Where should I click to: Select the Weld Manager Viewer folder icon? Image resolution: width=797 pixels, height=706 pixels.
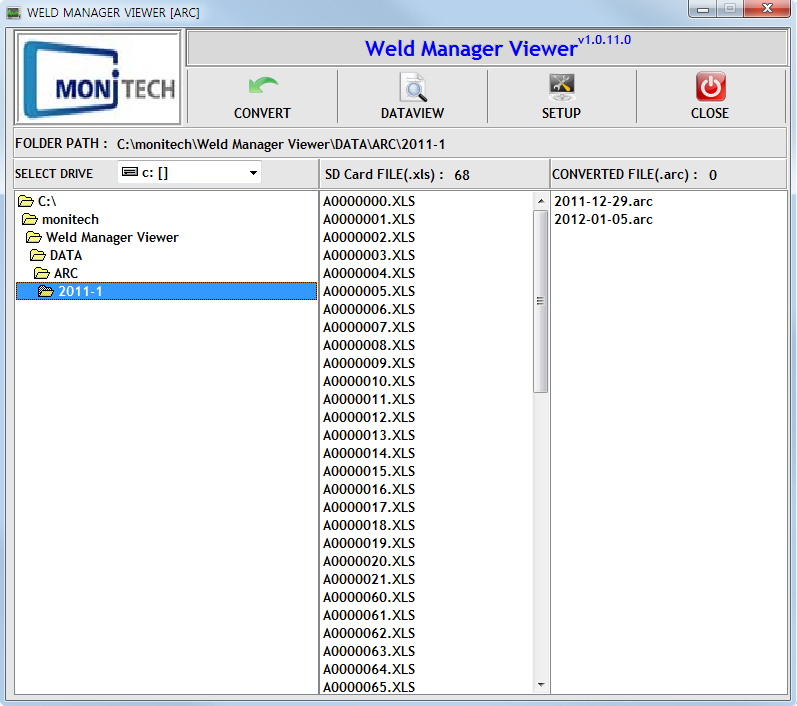[34, 237]
